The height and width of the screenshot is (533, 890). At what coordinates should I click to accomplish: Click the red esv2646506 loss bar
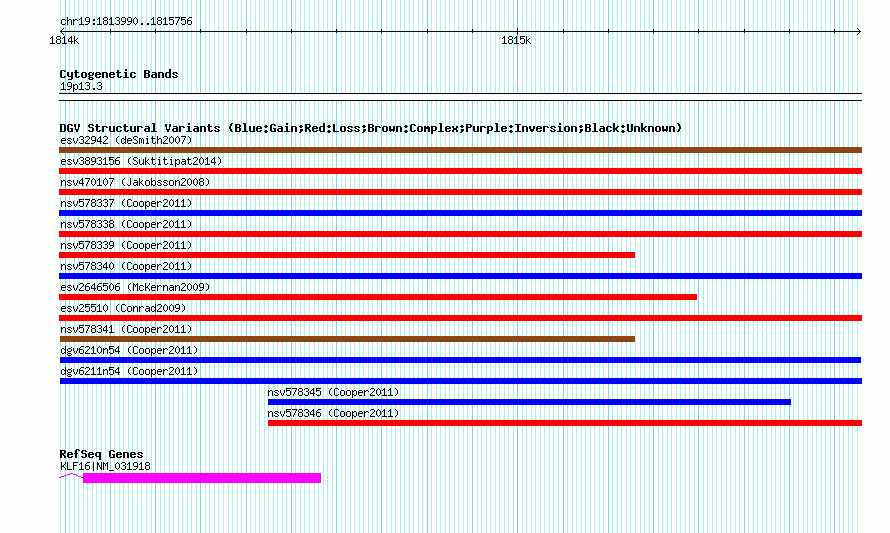[378, 297]
